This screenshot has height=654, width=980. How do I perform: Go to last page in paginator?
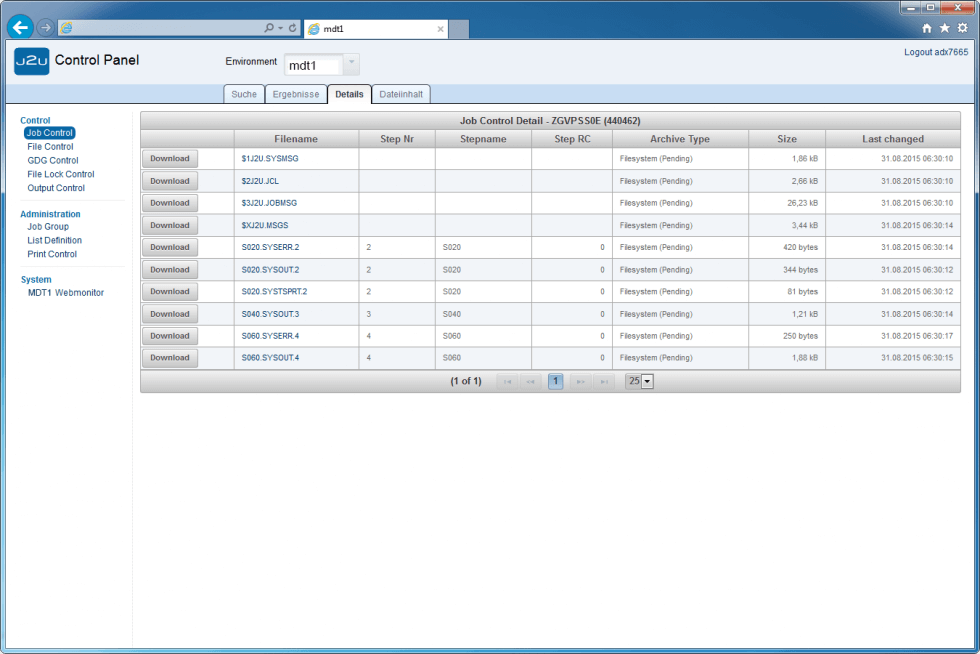604,381
